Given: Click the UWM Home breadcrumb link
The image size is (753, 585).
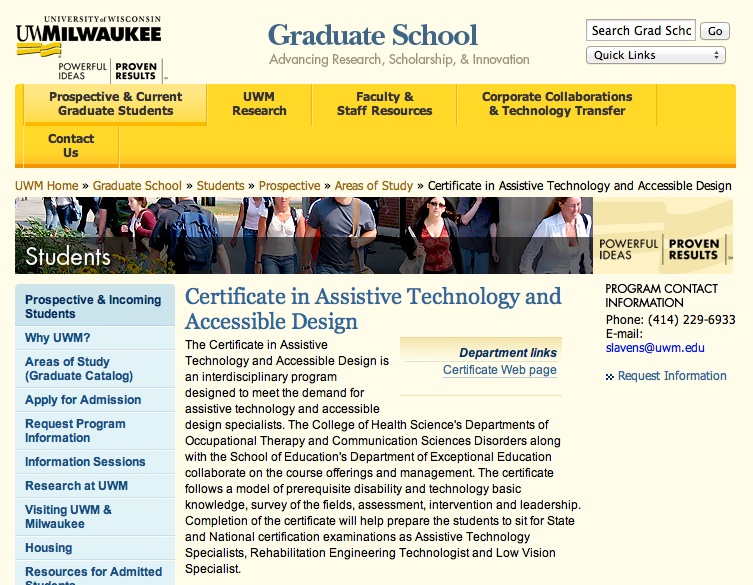Looking at the screenshot, I should [47, 186].
